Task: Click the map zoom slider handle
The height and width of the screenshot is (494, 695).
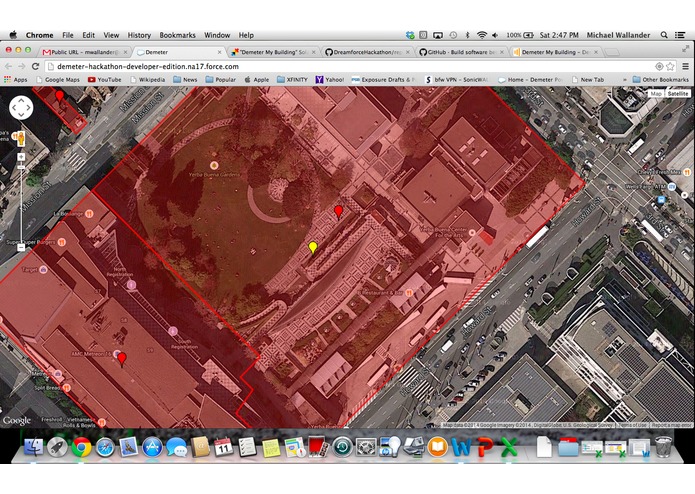Action: pos(21,167)
